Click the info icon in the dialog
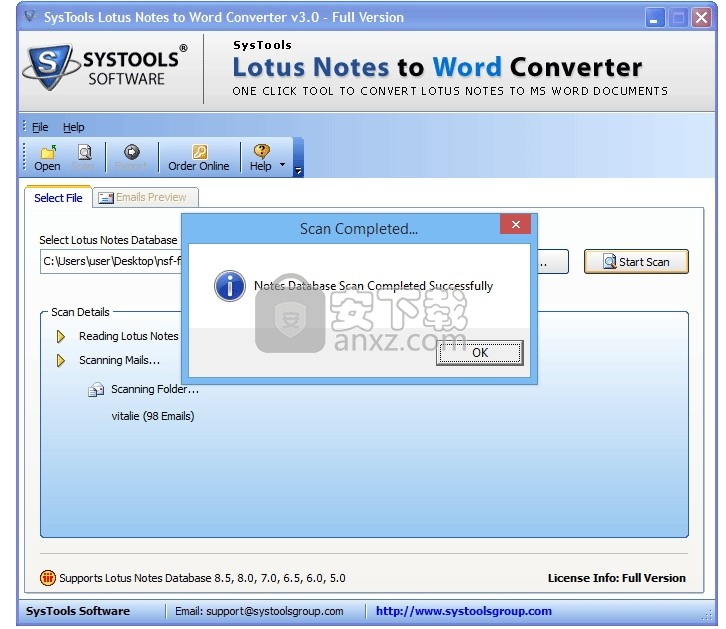The image size is (726, 629). (230, 286)
